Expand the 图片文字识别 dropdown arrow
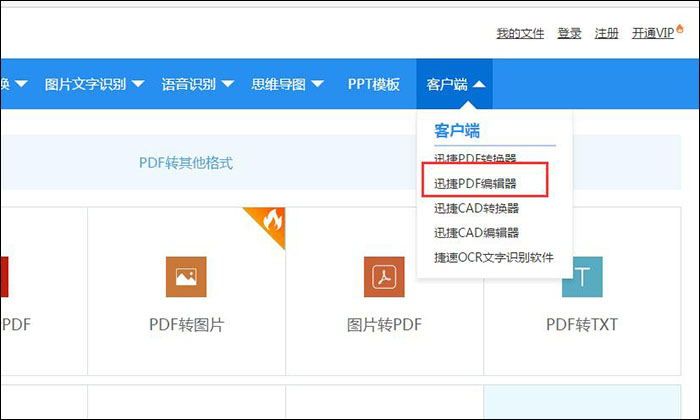Screen dimensions: 700x420 click(138, 83)
